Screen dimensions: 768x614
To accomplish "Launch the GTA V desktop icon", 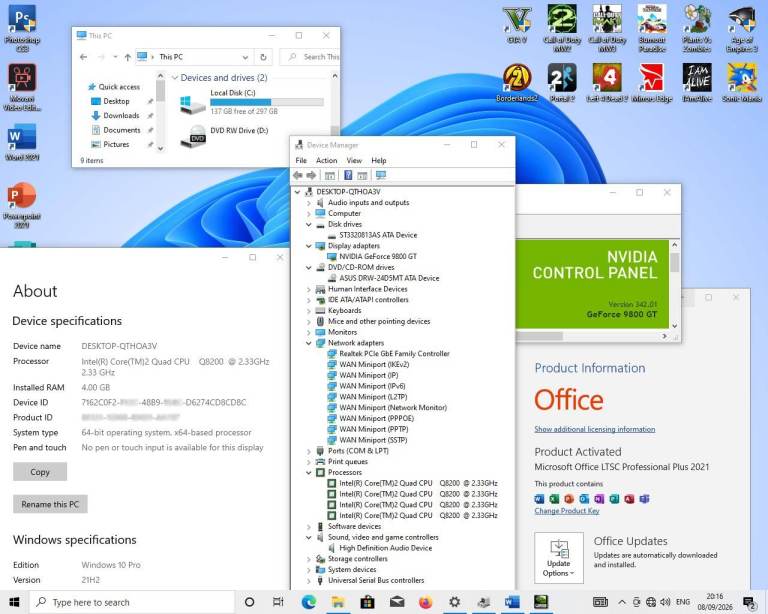I will pyautogui.click(x=517, y=25).
